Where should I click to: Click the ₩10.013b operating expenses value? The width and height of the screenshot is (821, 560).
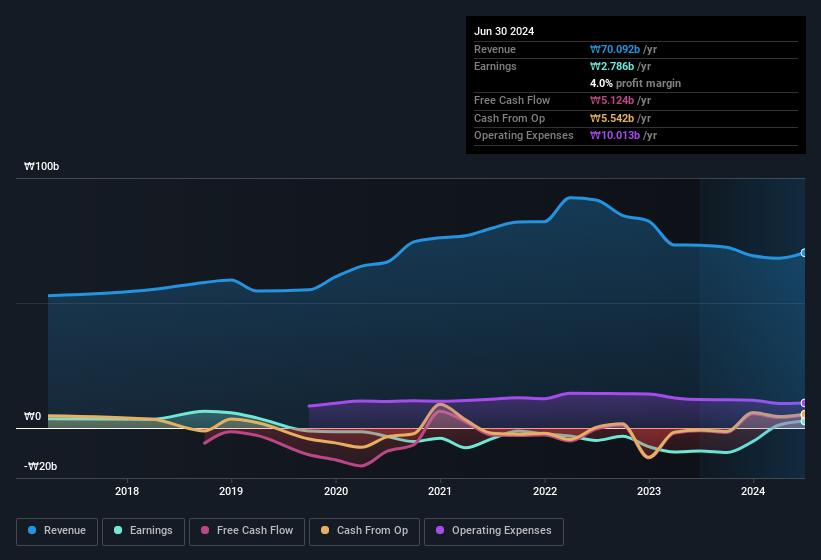[x=615, y=136]
